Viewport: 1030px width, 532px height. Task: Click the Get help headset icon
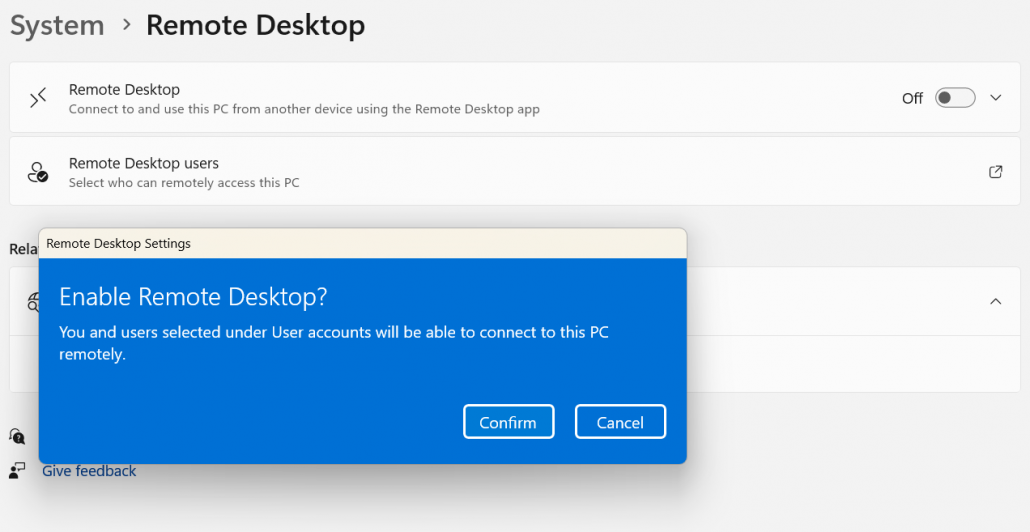tap(17, 436)
